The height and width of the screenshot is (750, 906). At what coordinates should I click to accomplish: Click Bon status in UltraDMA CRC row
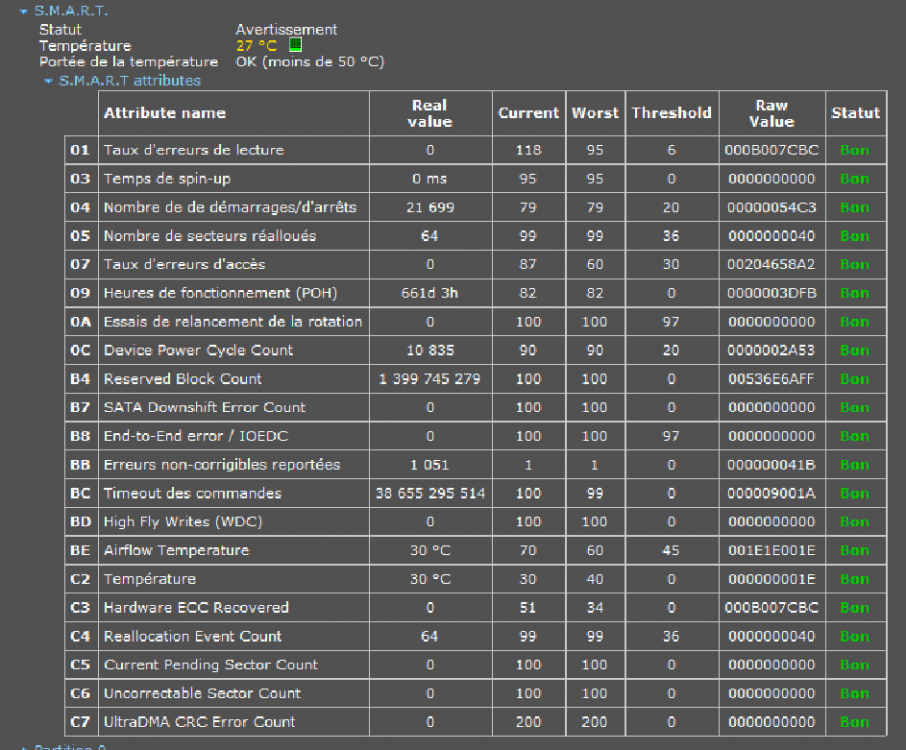(x=855, y=722)
